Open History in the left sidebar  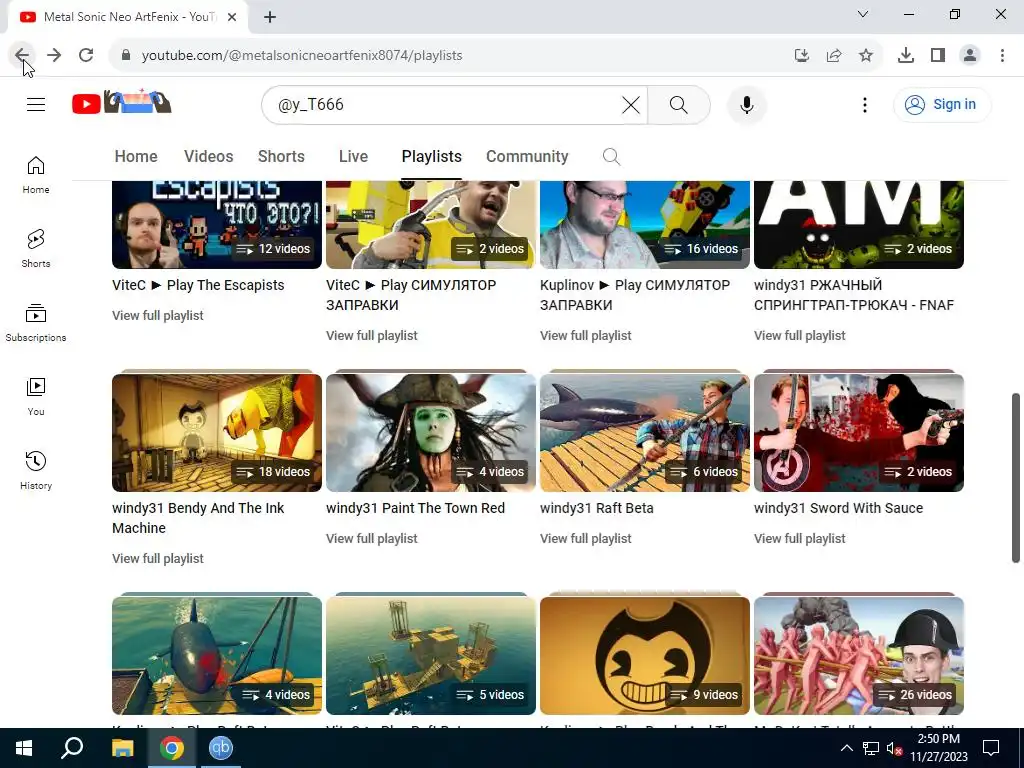coord(36,470)
